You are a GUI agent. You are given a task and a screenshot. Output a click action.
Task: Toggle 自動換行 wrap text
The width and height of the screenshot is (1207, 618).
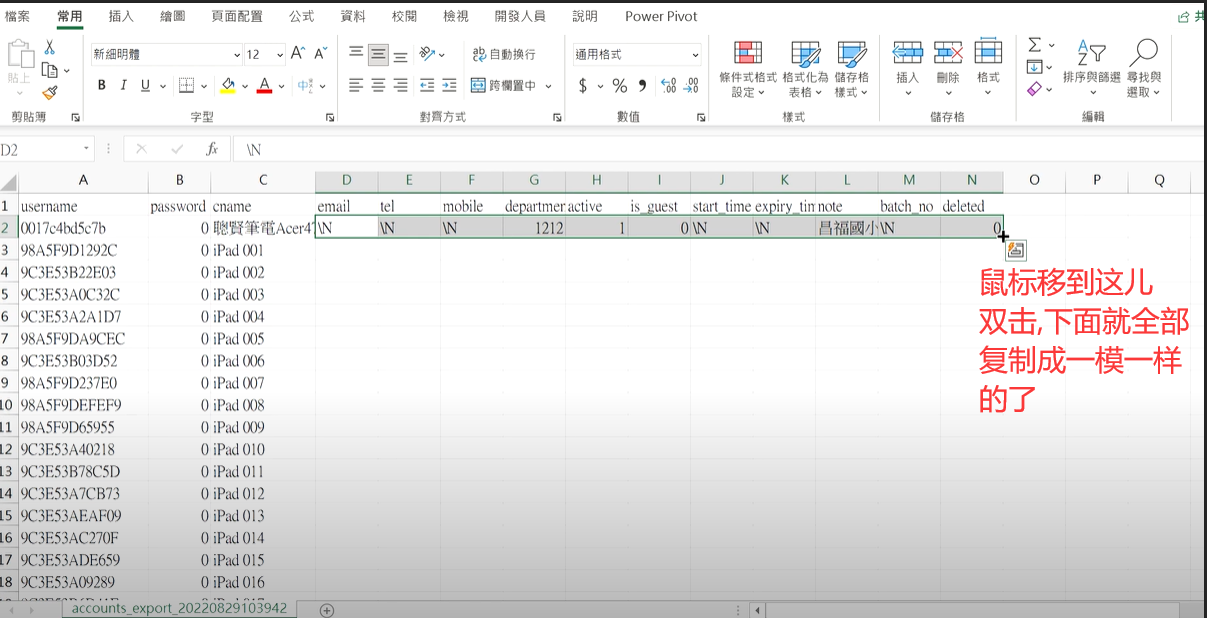[x=504, y=54]
